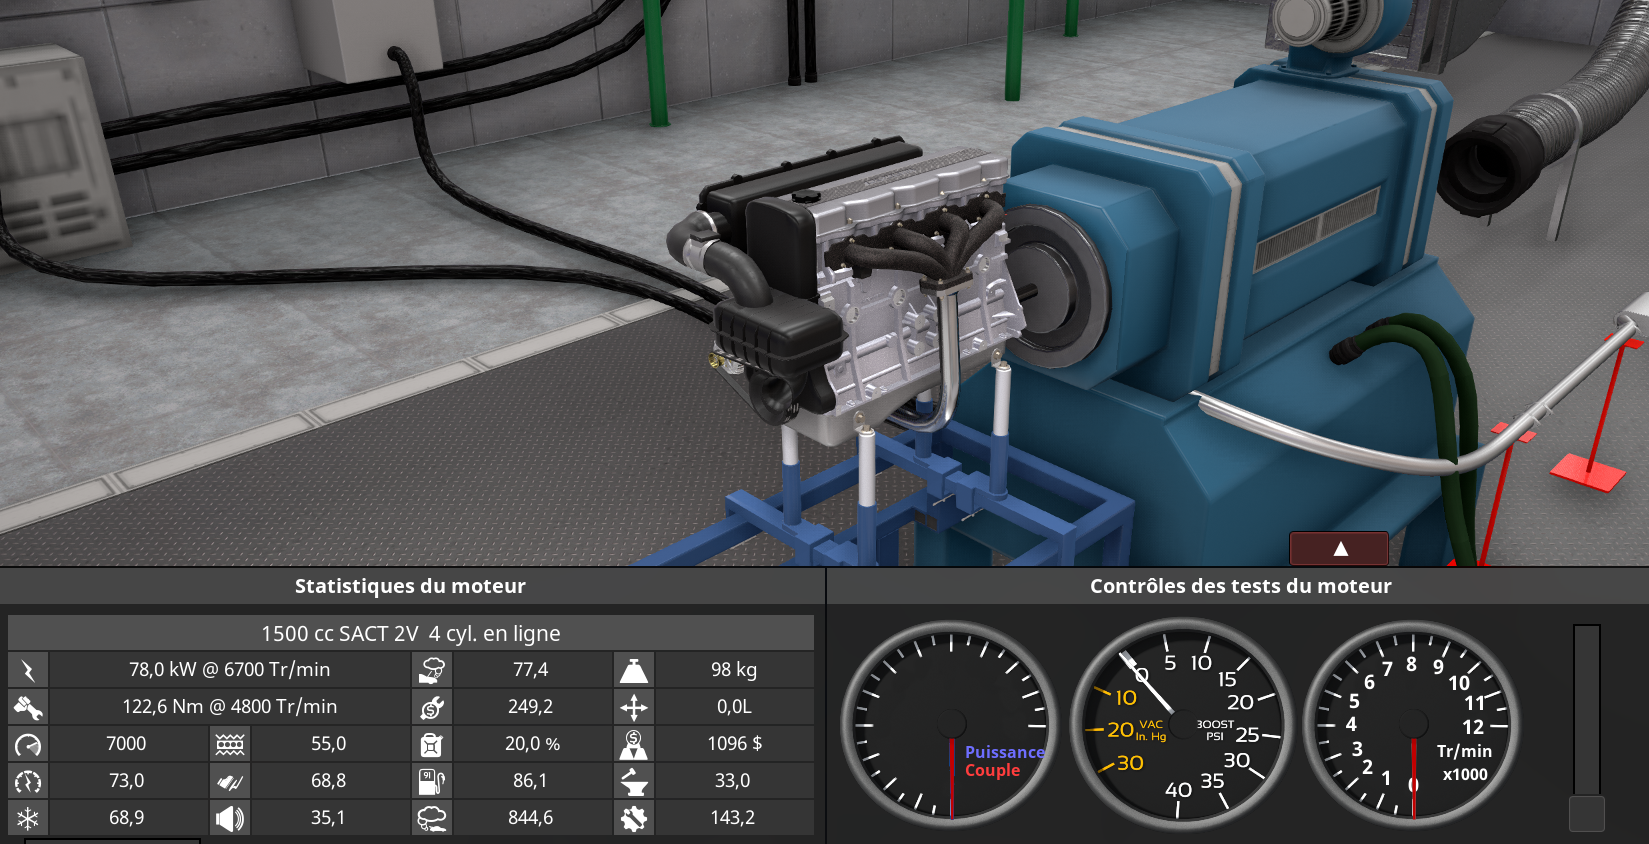The width and height of the screenshot is (1649, 844).
Task: Click the snowflake icon beside 68,9
Action: [x=28, y=818]
